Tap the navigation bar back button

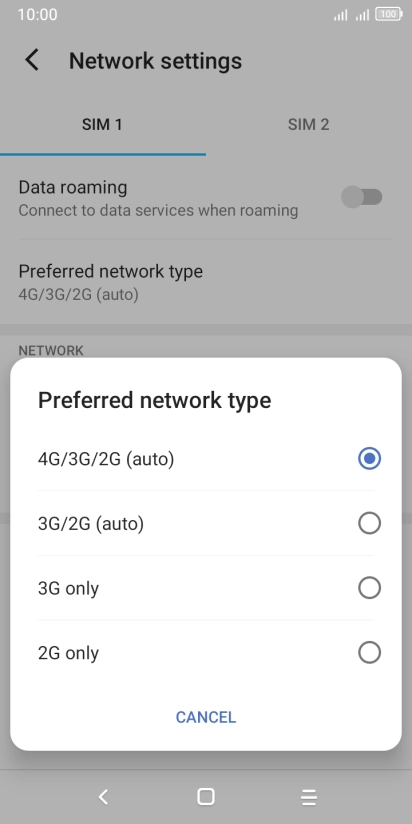coord(104,797)
